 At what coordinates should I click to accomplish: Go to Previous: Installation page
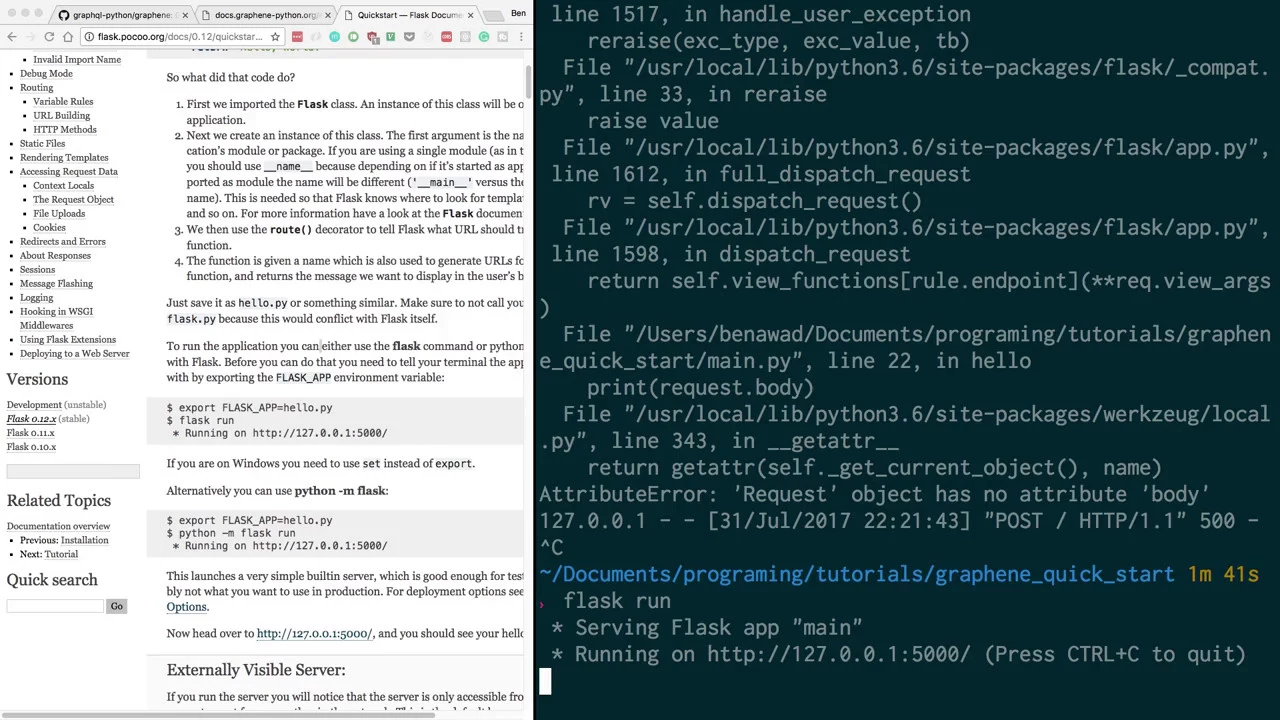(x=84, y=540)
